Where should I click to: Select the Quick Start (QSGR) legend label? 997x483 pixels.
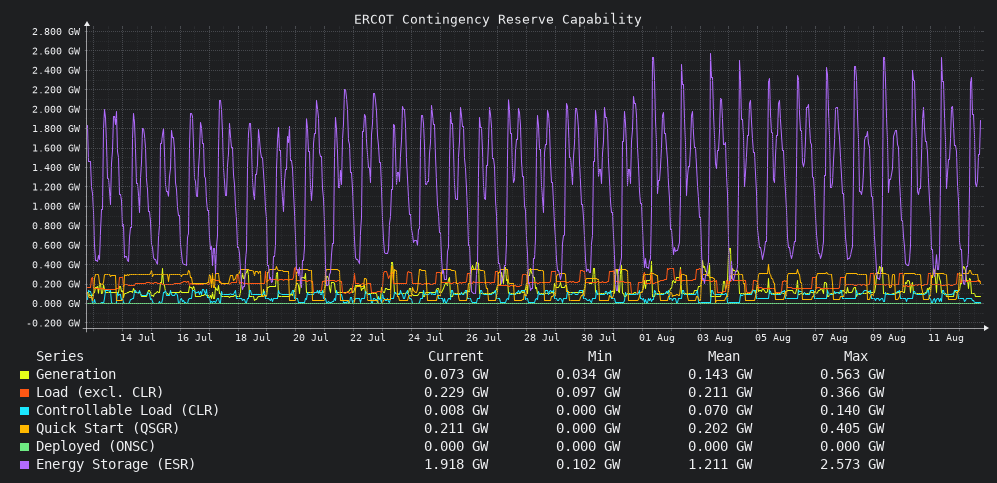point(107,429)
